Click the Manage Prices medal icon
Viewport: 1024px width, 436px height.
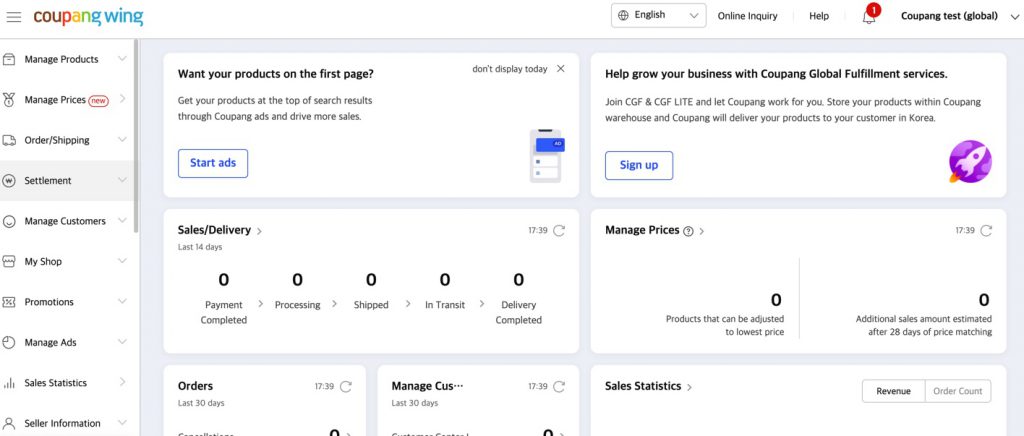(9, 100)
